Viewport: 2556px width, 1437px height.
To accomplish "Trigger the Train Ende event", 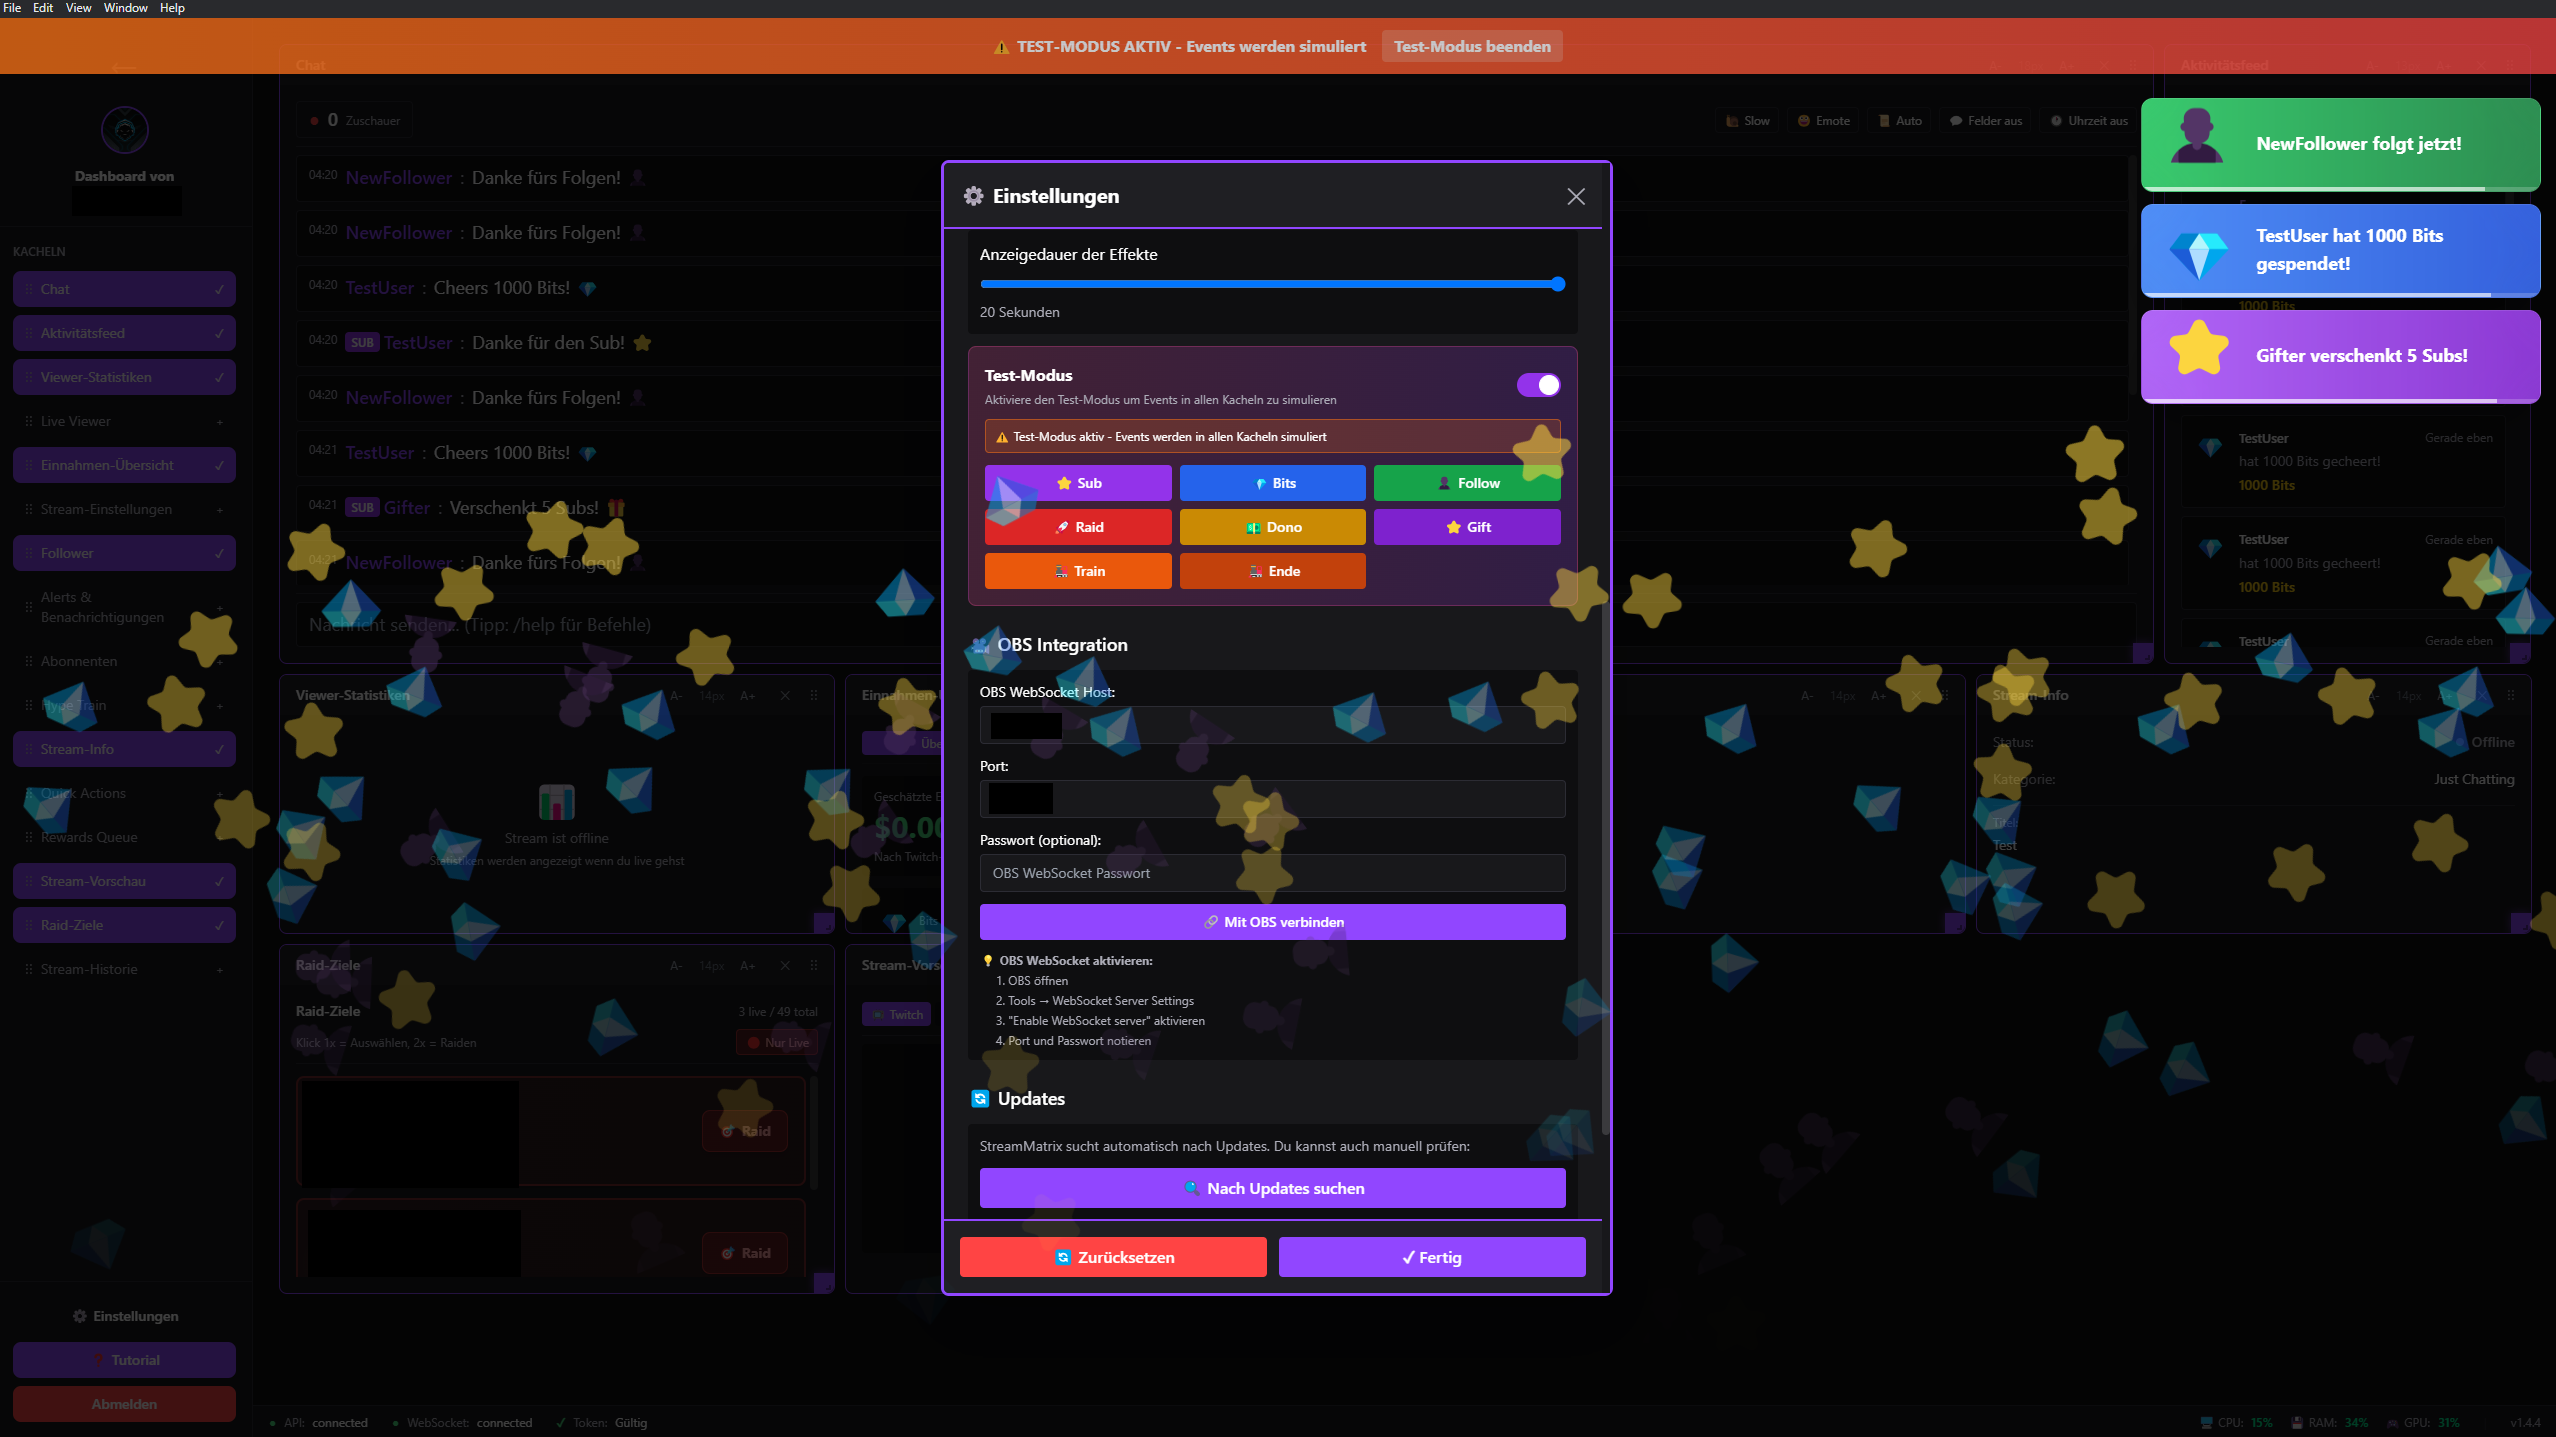I will (1272, 571).
